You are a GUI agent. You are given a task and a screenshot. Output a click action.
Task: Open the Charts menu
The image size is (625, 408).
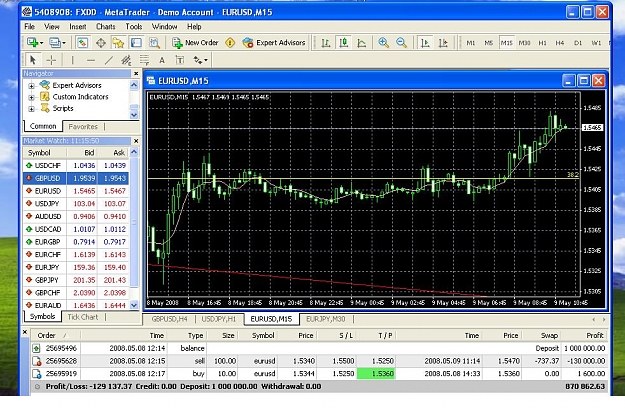click(106, 27)
